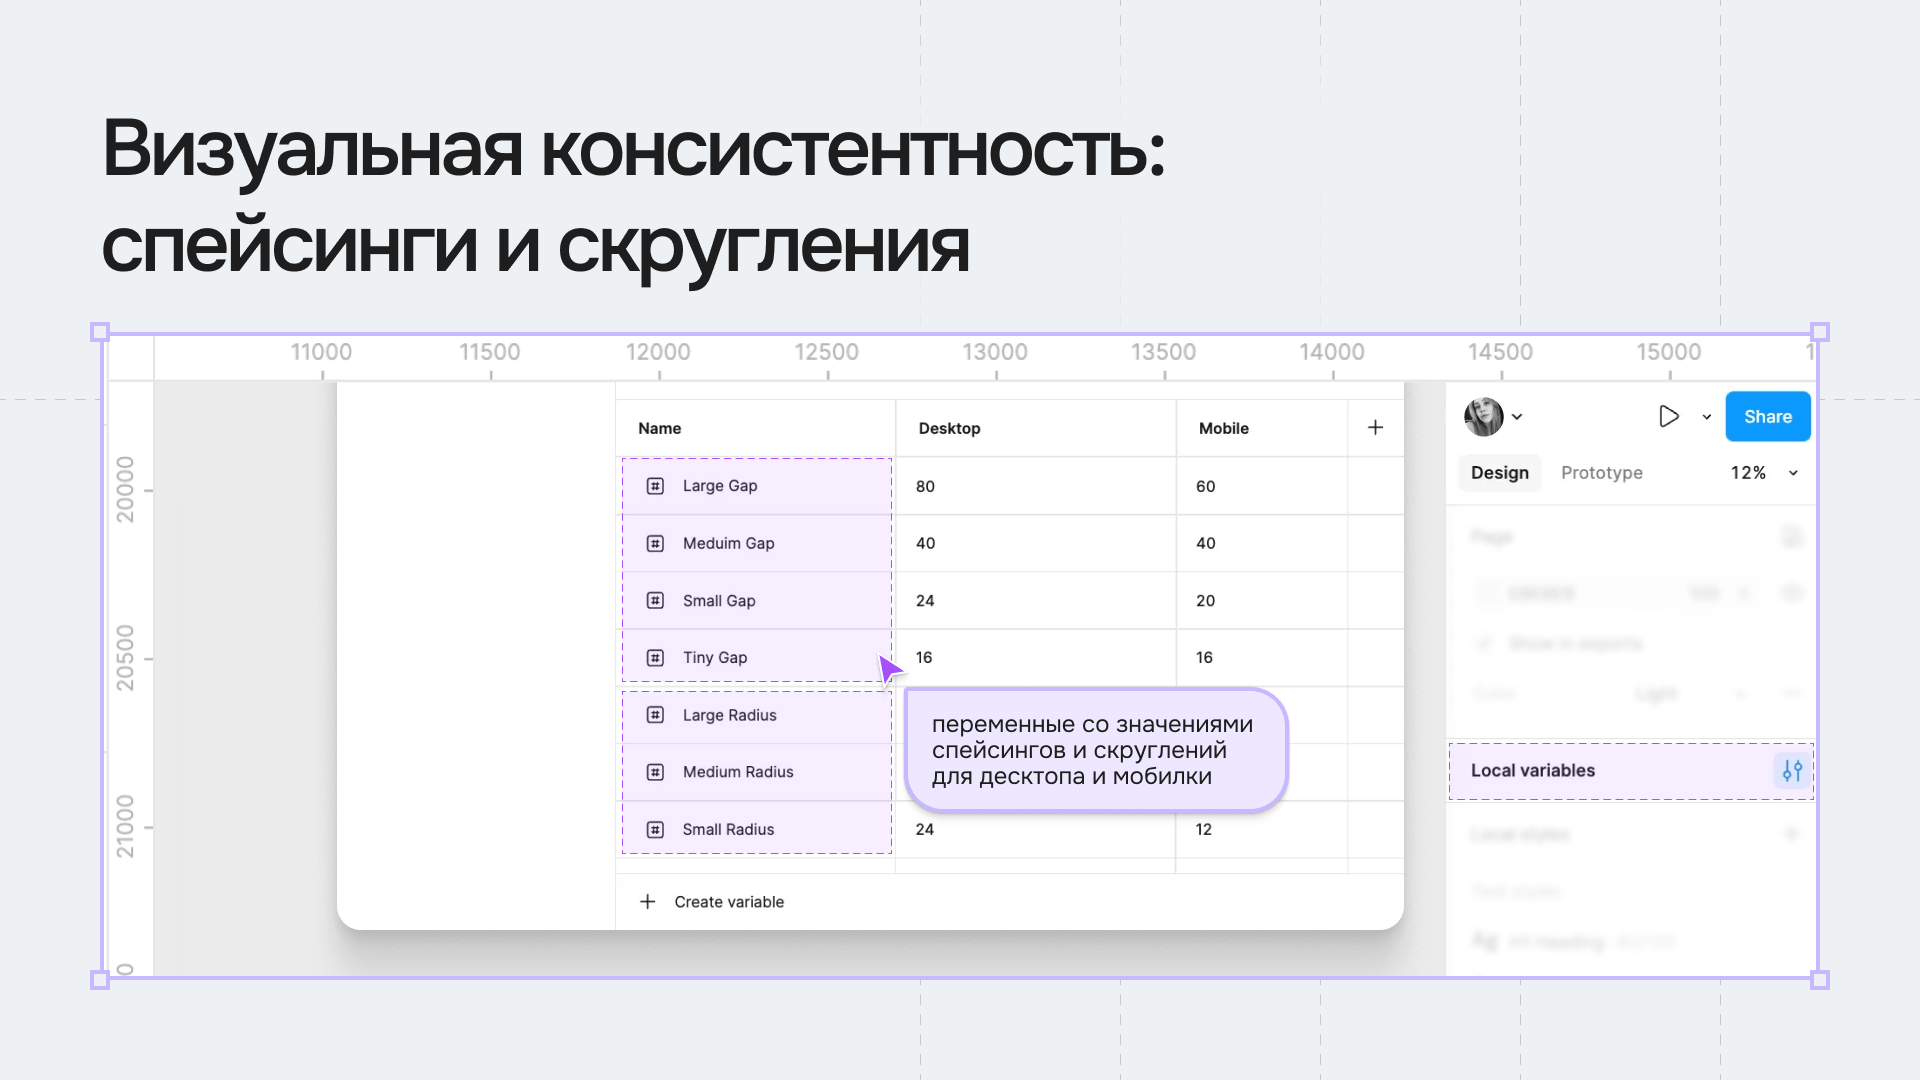Select the number icon beside Large Radius

pos(655,715)
